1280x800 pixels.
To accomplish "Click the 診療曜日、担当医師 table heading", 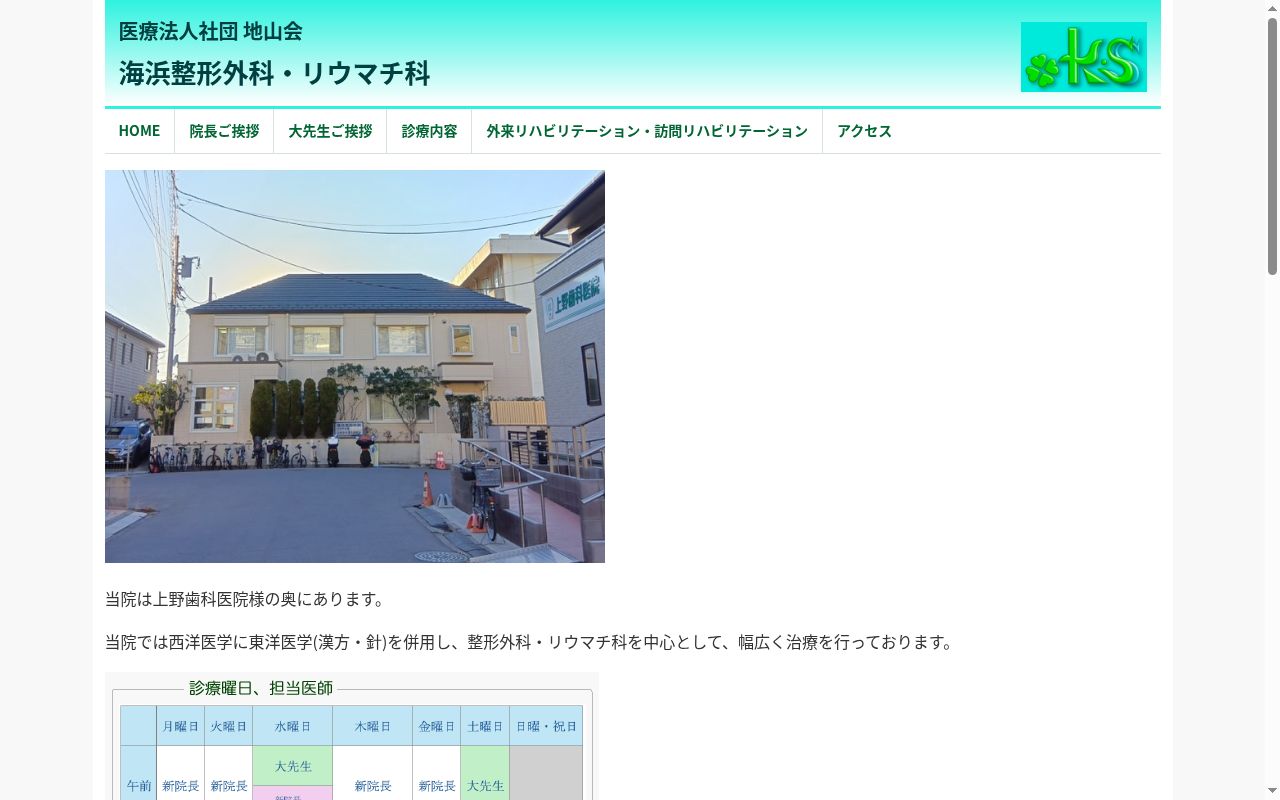I will tap(261, 688).
